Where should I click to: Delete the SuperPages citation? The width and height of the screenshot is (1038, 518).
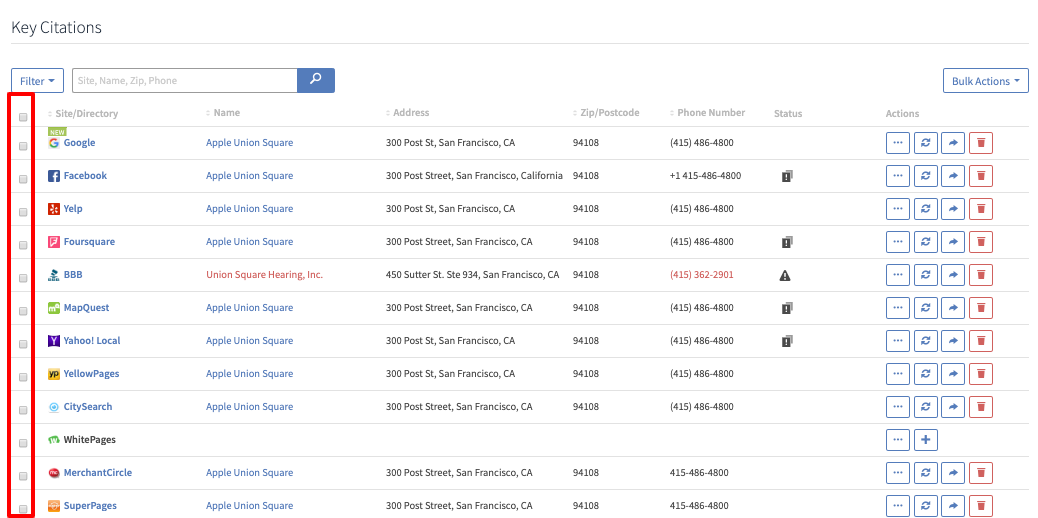point(981,505)
